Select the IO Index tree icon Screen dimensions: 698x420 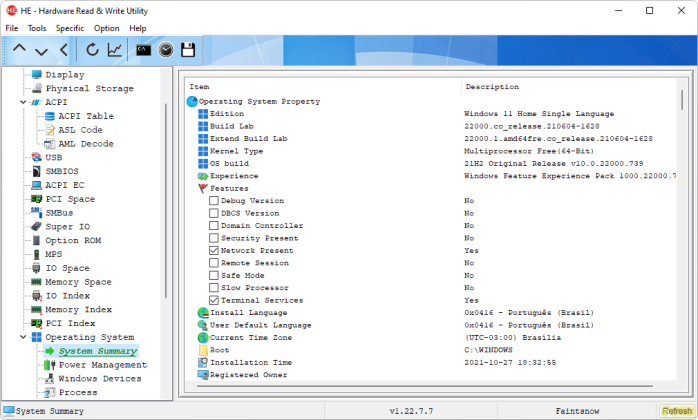(37, 296)
